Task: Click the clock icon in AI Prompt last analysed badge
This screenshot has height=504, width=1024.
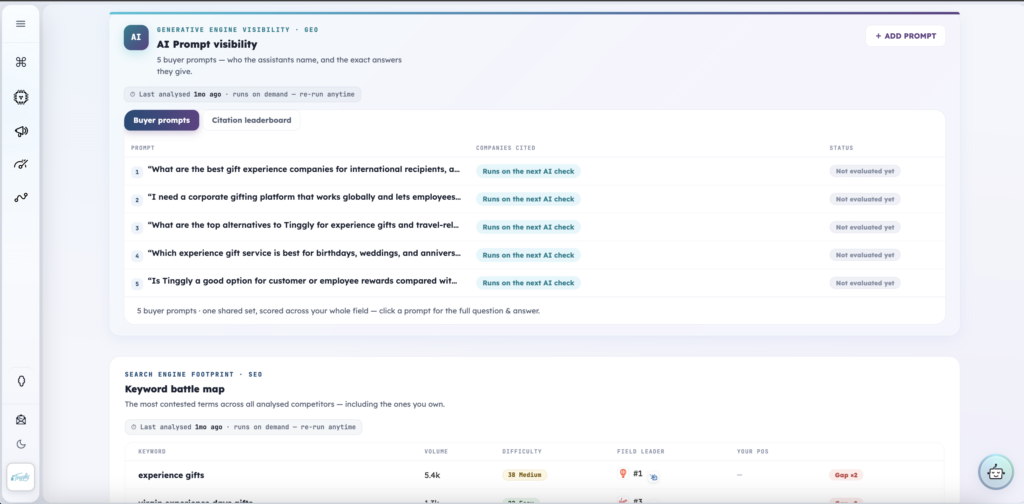Action: (x=133, y=94)
